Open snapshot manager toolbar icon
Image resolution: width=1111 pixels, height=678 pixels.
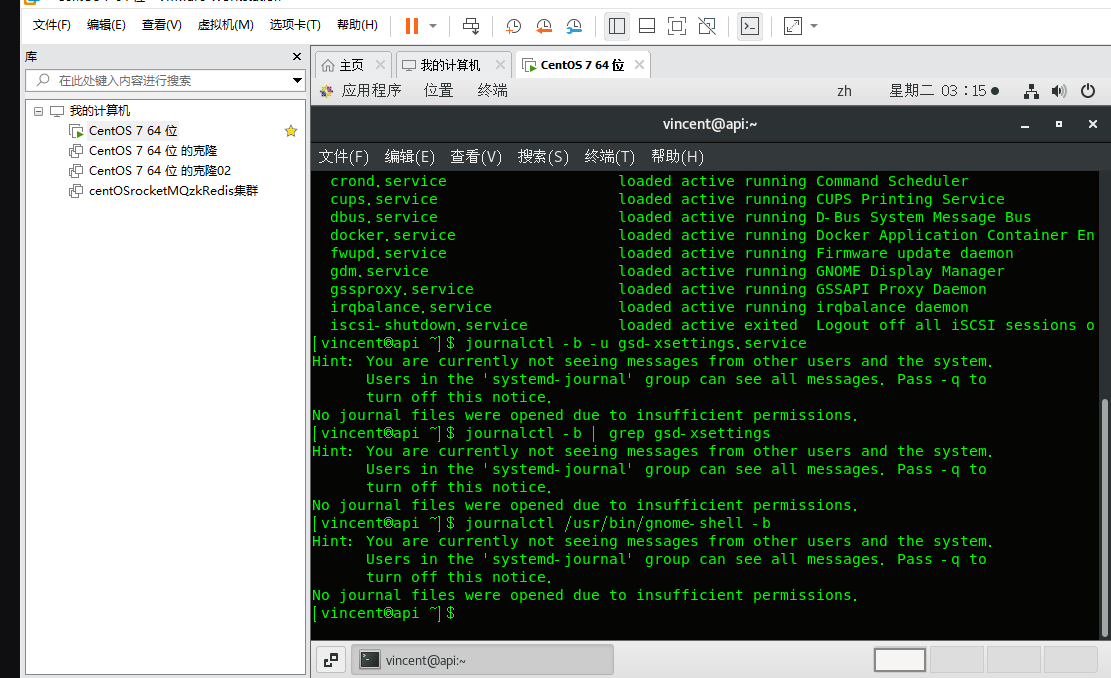pyautogui.click(x=574, y=26)
